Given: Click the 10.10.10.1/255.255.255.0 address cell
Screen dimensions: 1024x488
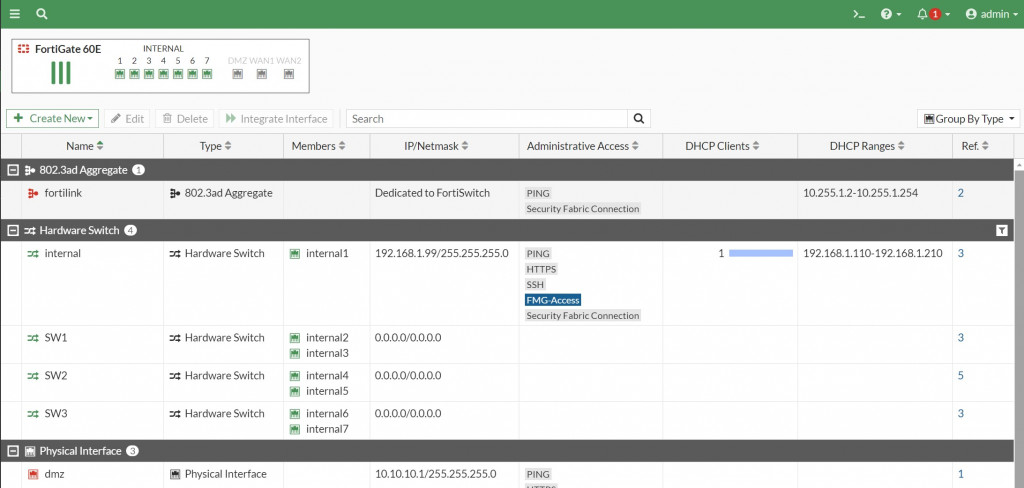Looking at the screenshot, I should click(x=436, y=474).
